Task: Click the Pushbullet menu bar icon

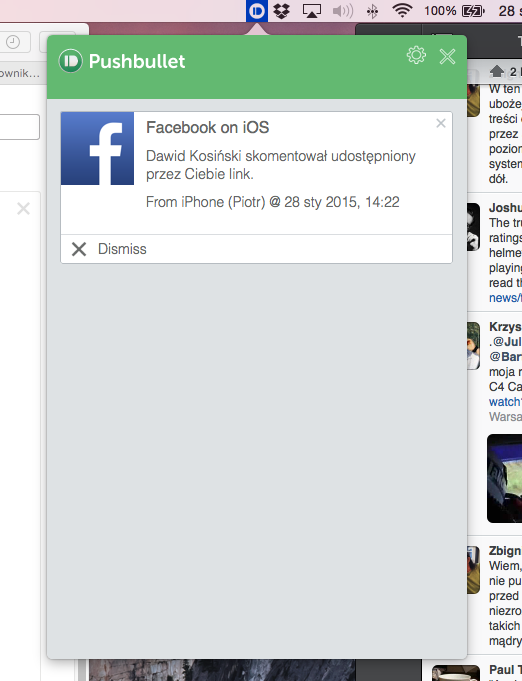Action: (x=257, y=11)
